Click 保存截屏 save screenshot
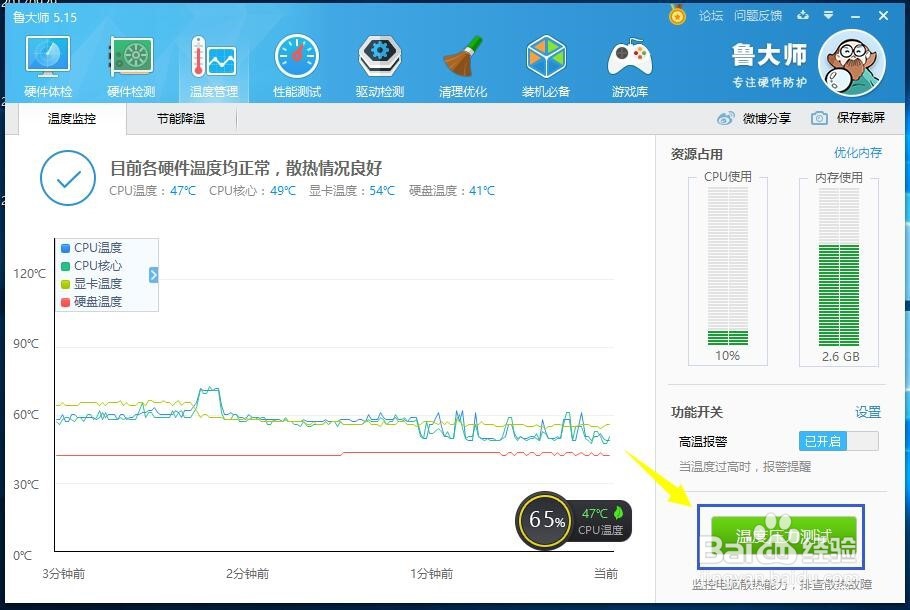 pyautogui.click(x=861, y=118)
